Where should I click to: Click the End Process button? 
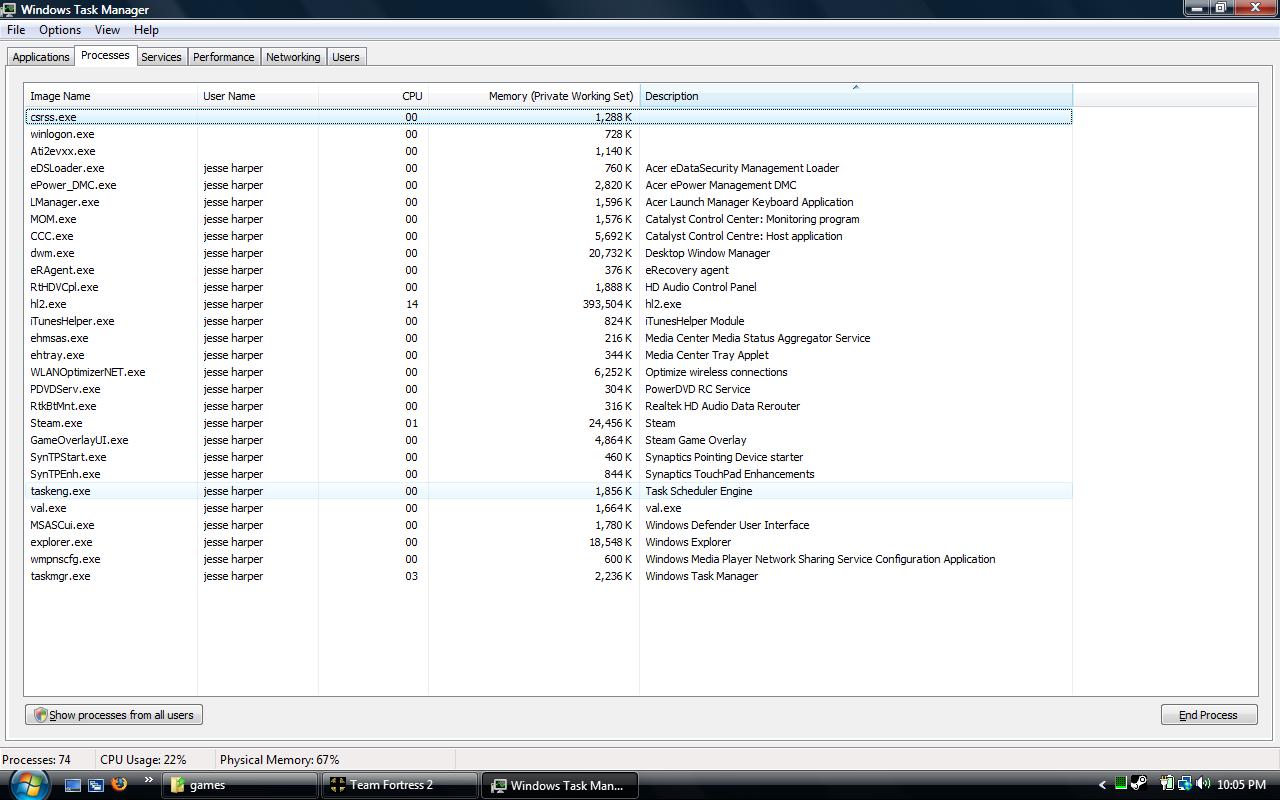1208,715
